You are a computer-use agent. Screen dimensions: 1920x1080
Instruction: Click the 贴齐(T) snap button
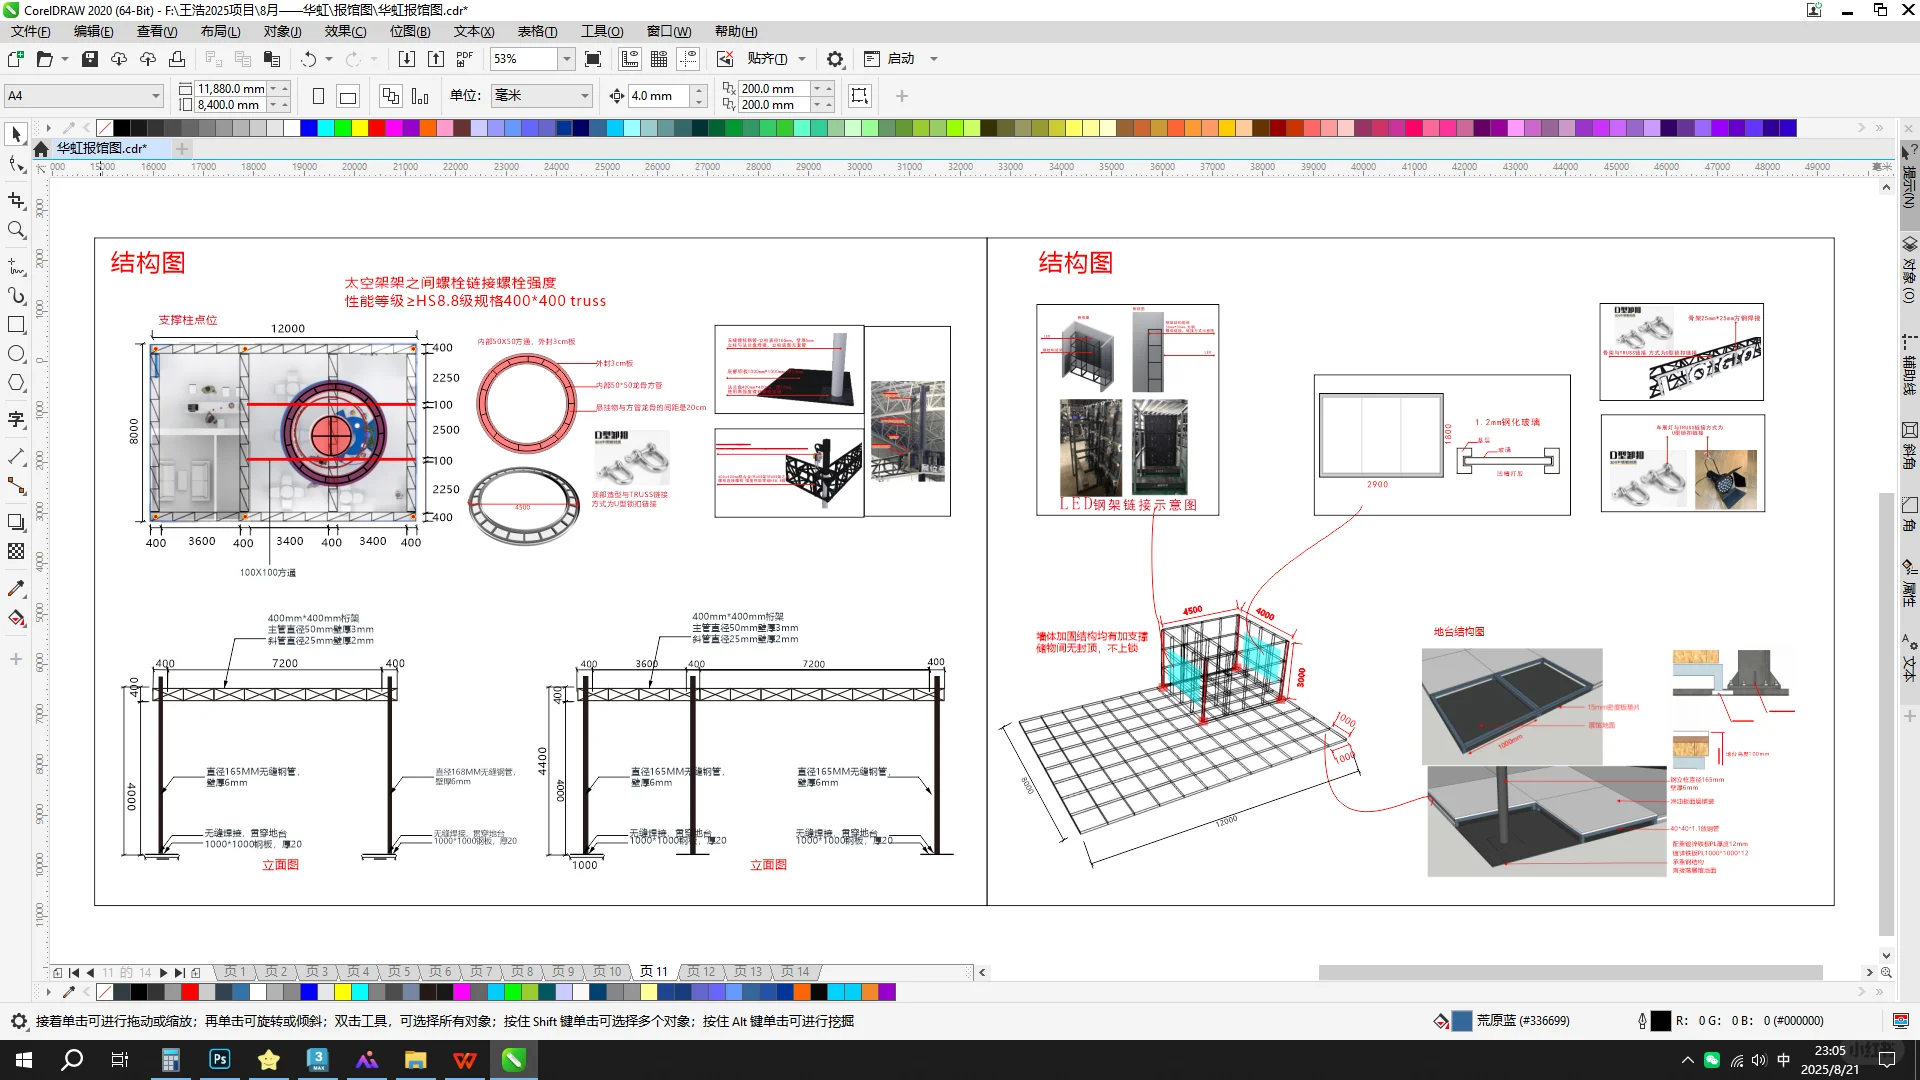tap(767, 59)
